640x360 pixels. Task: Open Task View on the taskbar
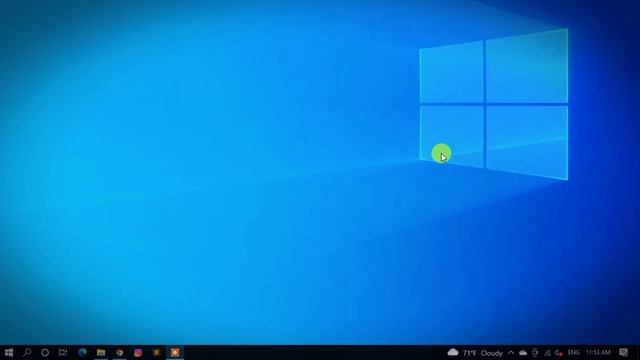point(63,352)
